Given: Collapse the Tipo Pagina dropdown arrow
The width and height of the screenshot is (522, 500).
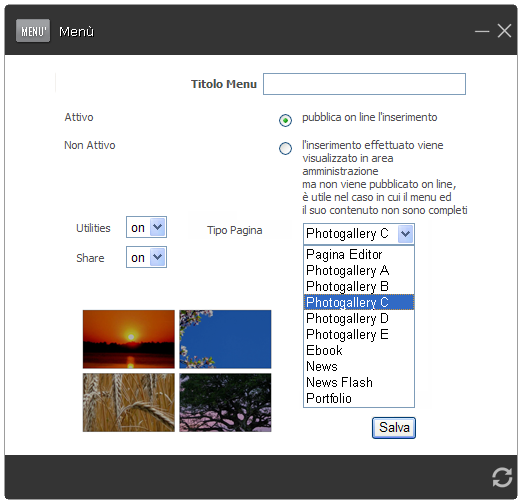Looking at the screenshot, I should (405, 234).
